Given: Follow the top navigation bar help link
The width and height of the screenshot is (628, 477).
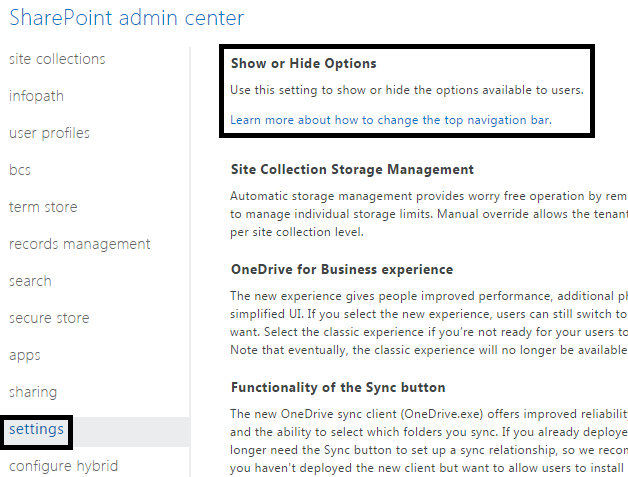Looking at the screenshot, I should click(x=391, y=120).
